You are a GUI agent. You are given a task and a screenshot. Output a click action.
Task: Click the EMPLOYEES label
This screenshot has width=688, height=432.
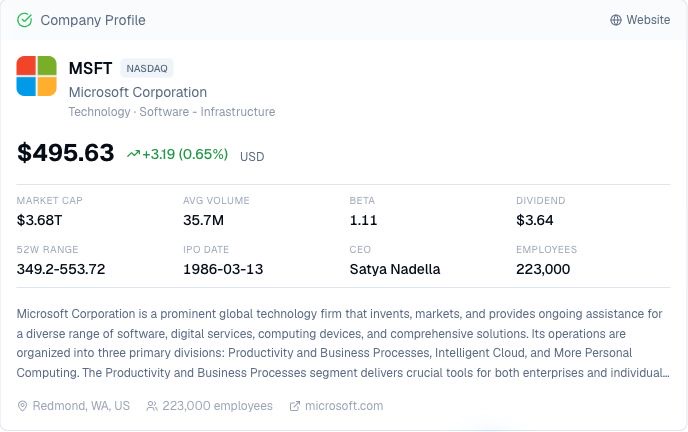pyautogui.click(x=546, y=250)
